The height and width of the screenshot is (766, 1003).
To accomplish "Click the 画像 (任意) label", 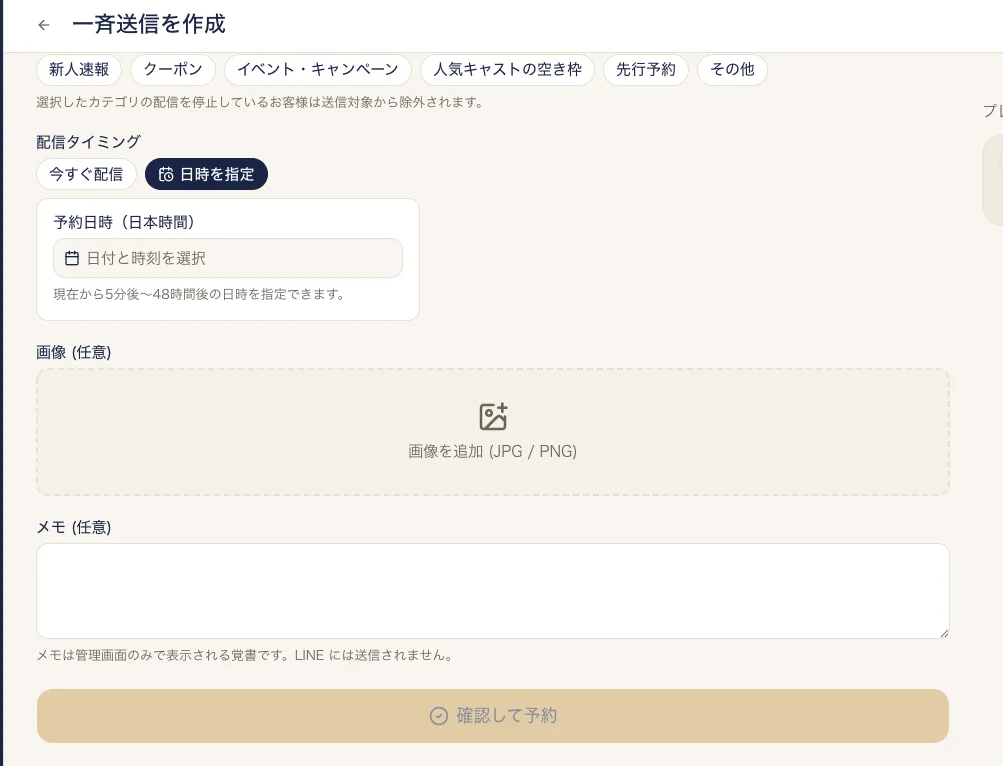I will coord(74,352).
